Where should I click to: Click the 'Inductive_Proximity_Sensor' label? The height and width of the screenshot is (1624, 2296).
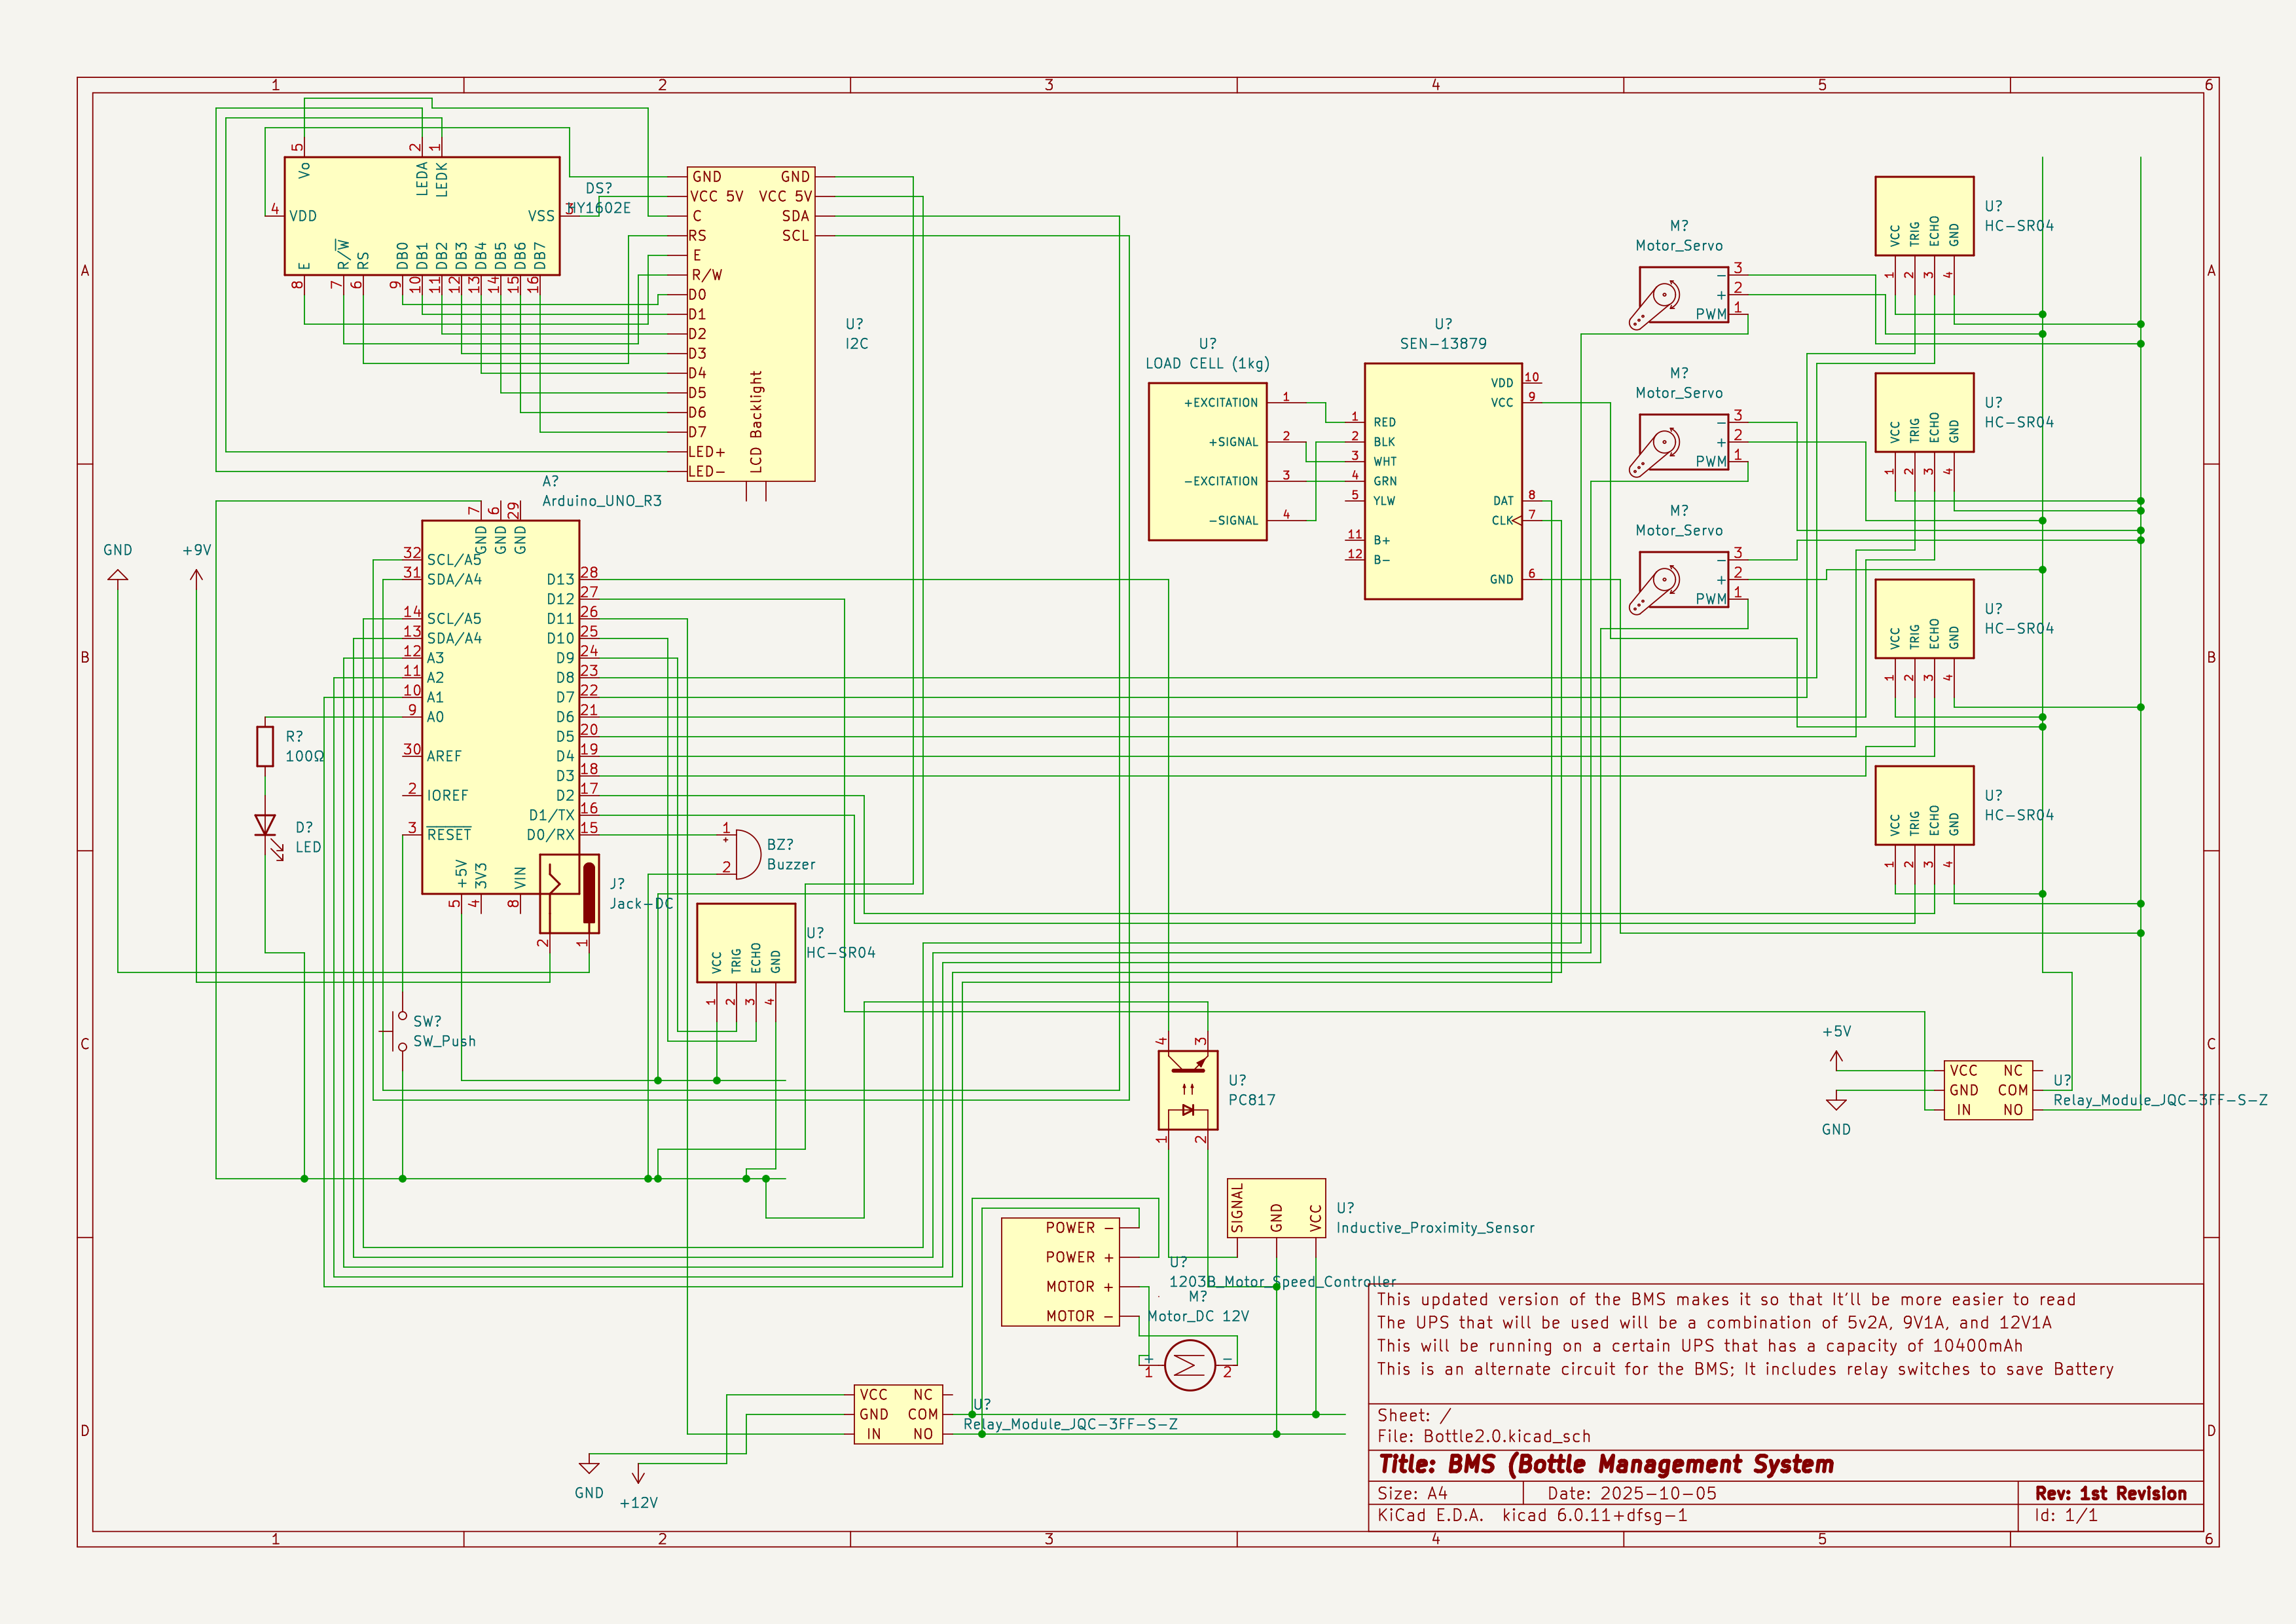pyautogui.click(x=1435, y=1228)
